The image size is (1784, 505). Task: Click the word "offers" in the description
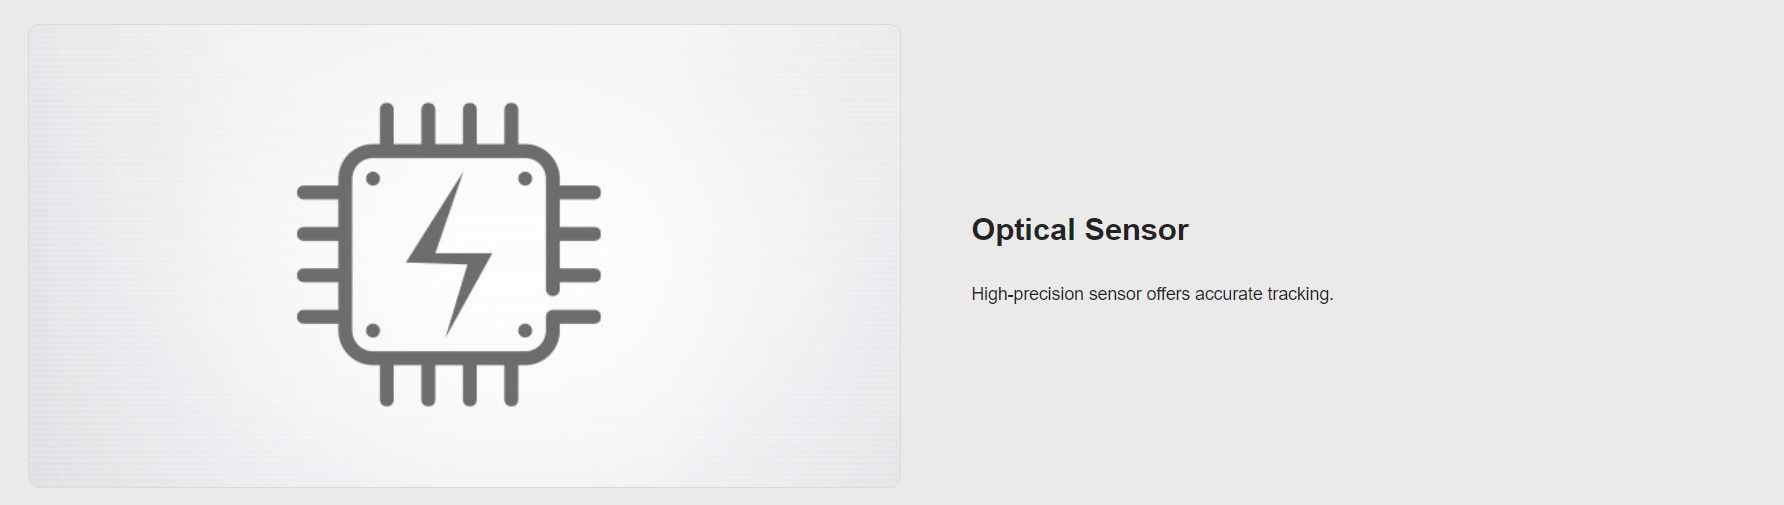tap(1168, 294)
